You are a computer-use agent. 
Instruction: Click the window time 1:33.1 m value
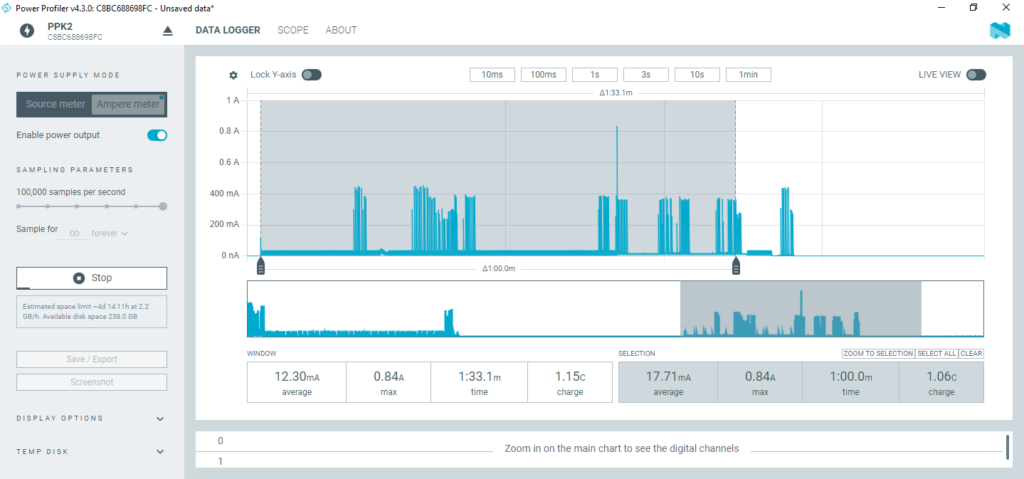click(x=479, y=376)
